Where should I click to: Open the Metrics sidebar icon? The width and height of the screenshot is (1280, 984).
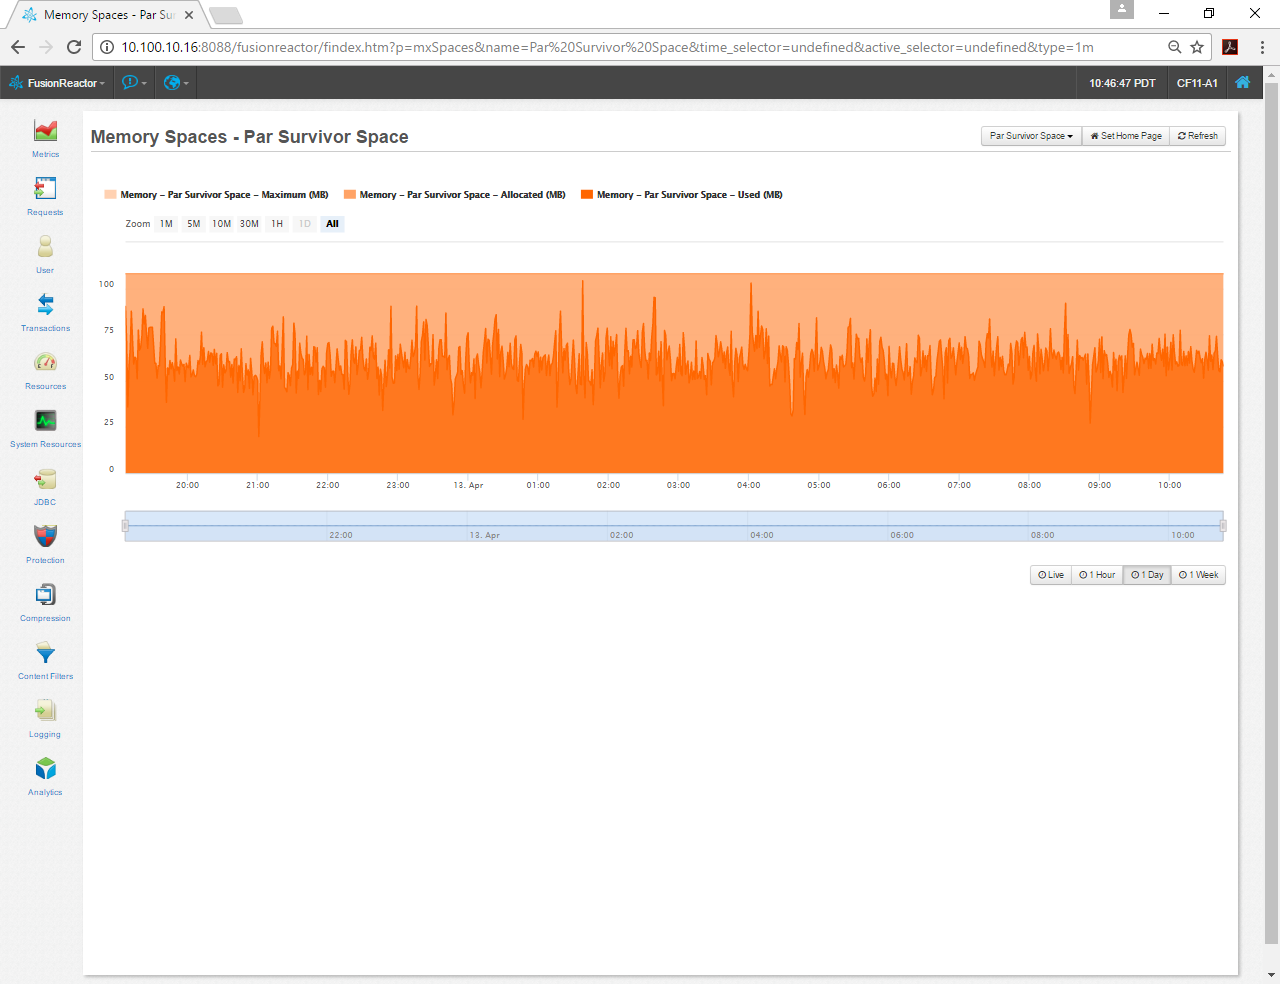(45, 131)
